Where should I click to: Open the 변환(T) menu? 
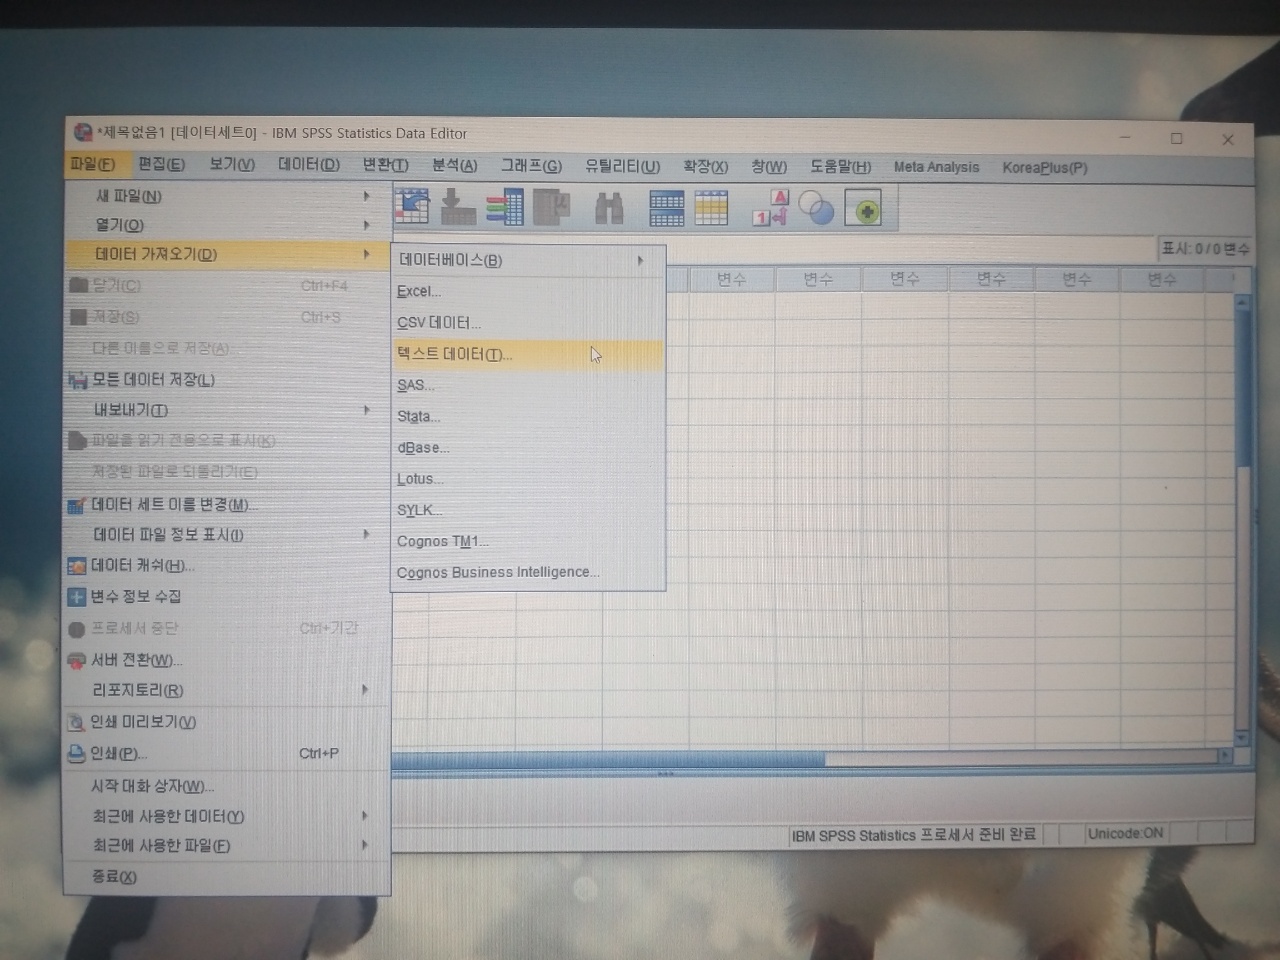coord(385,165)
